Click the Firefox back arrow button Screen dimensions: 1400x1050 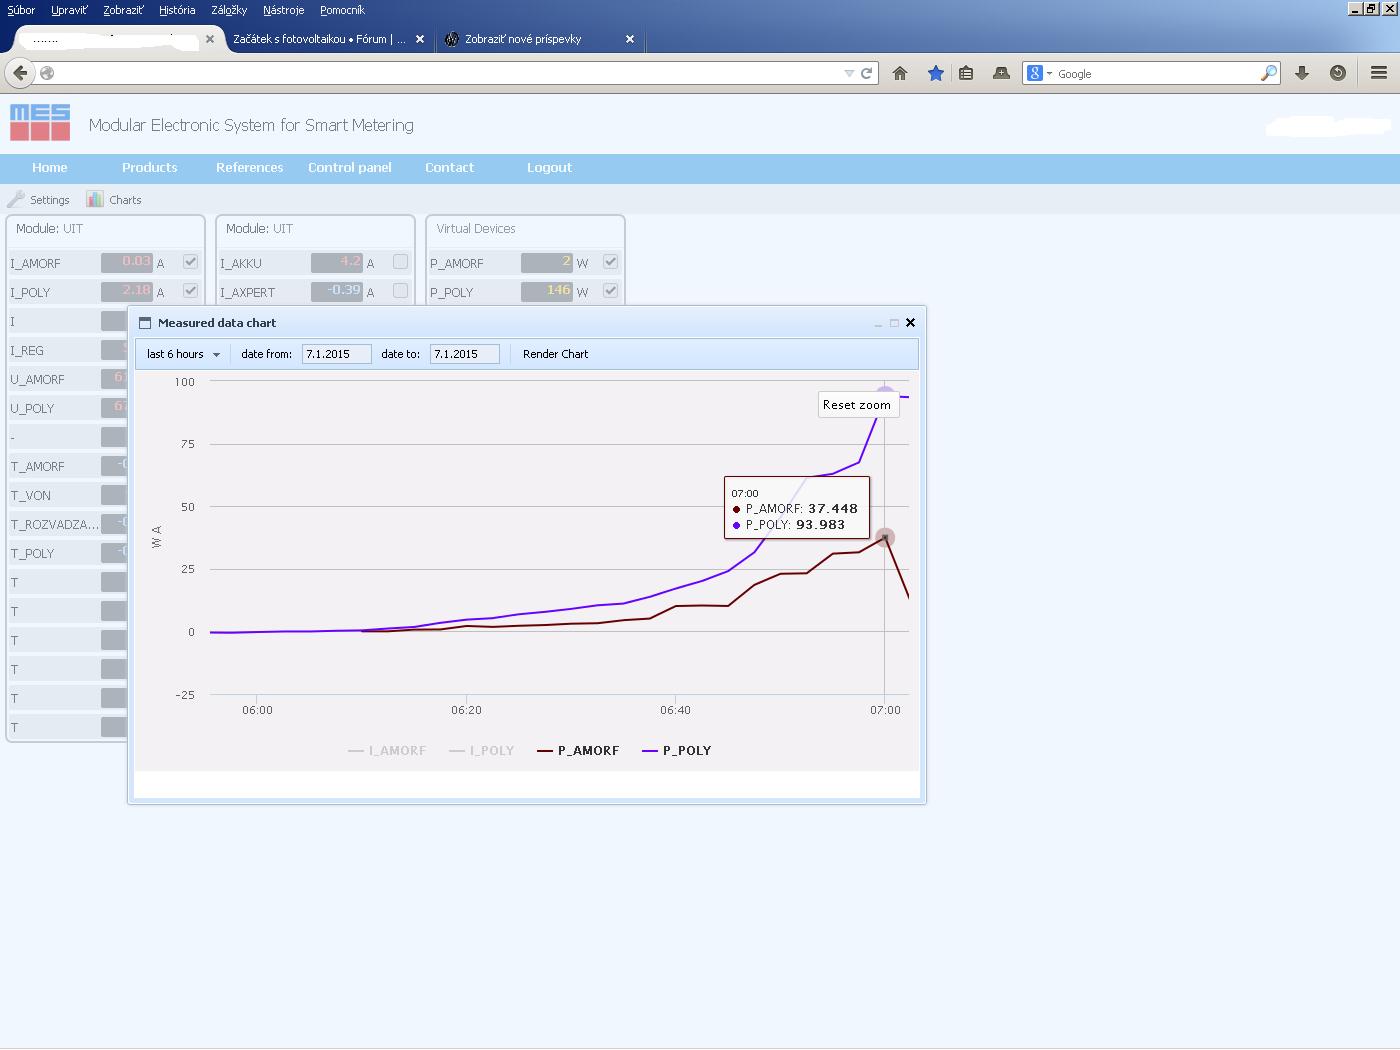coord(20,73)
